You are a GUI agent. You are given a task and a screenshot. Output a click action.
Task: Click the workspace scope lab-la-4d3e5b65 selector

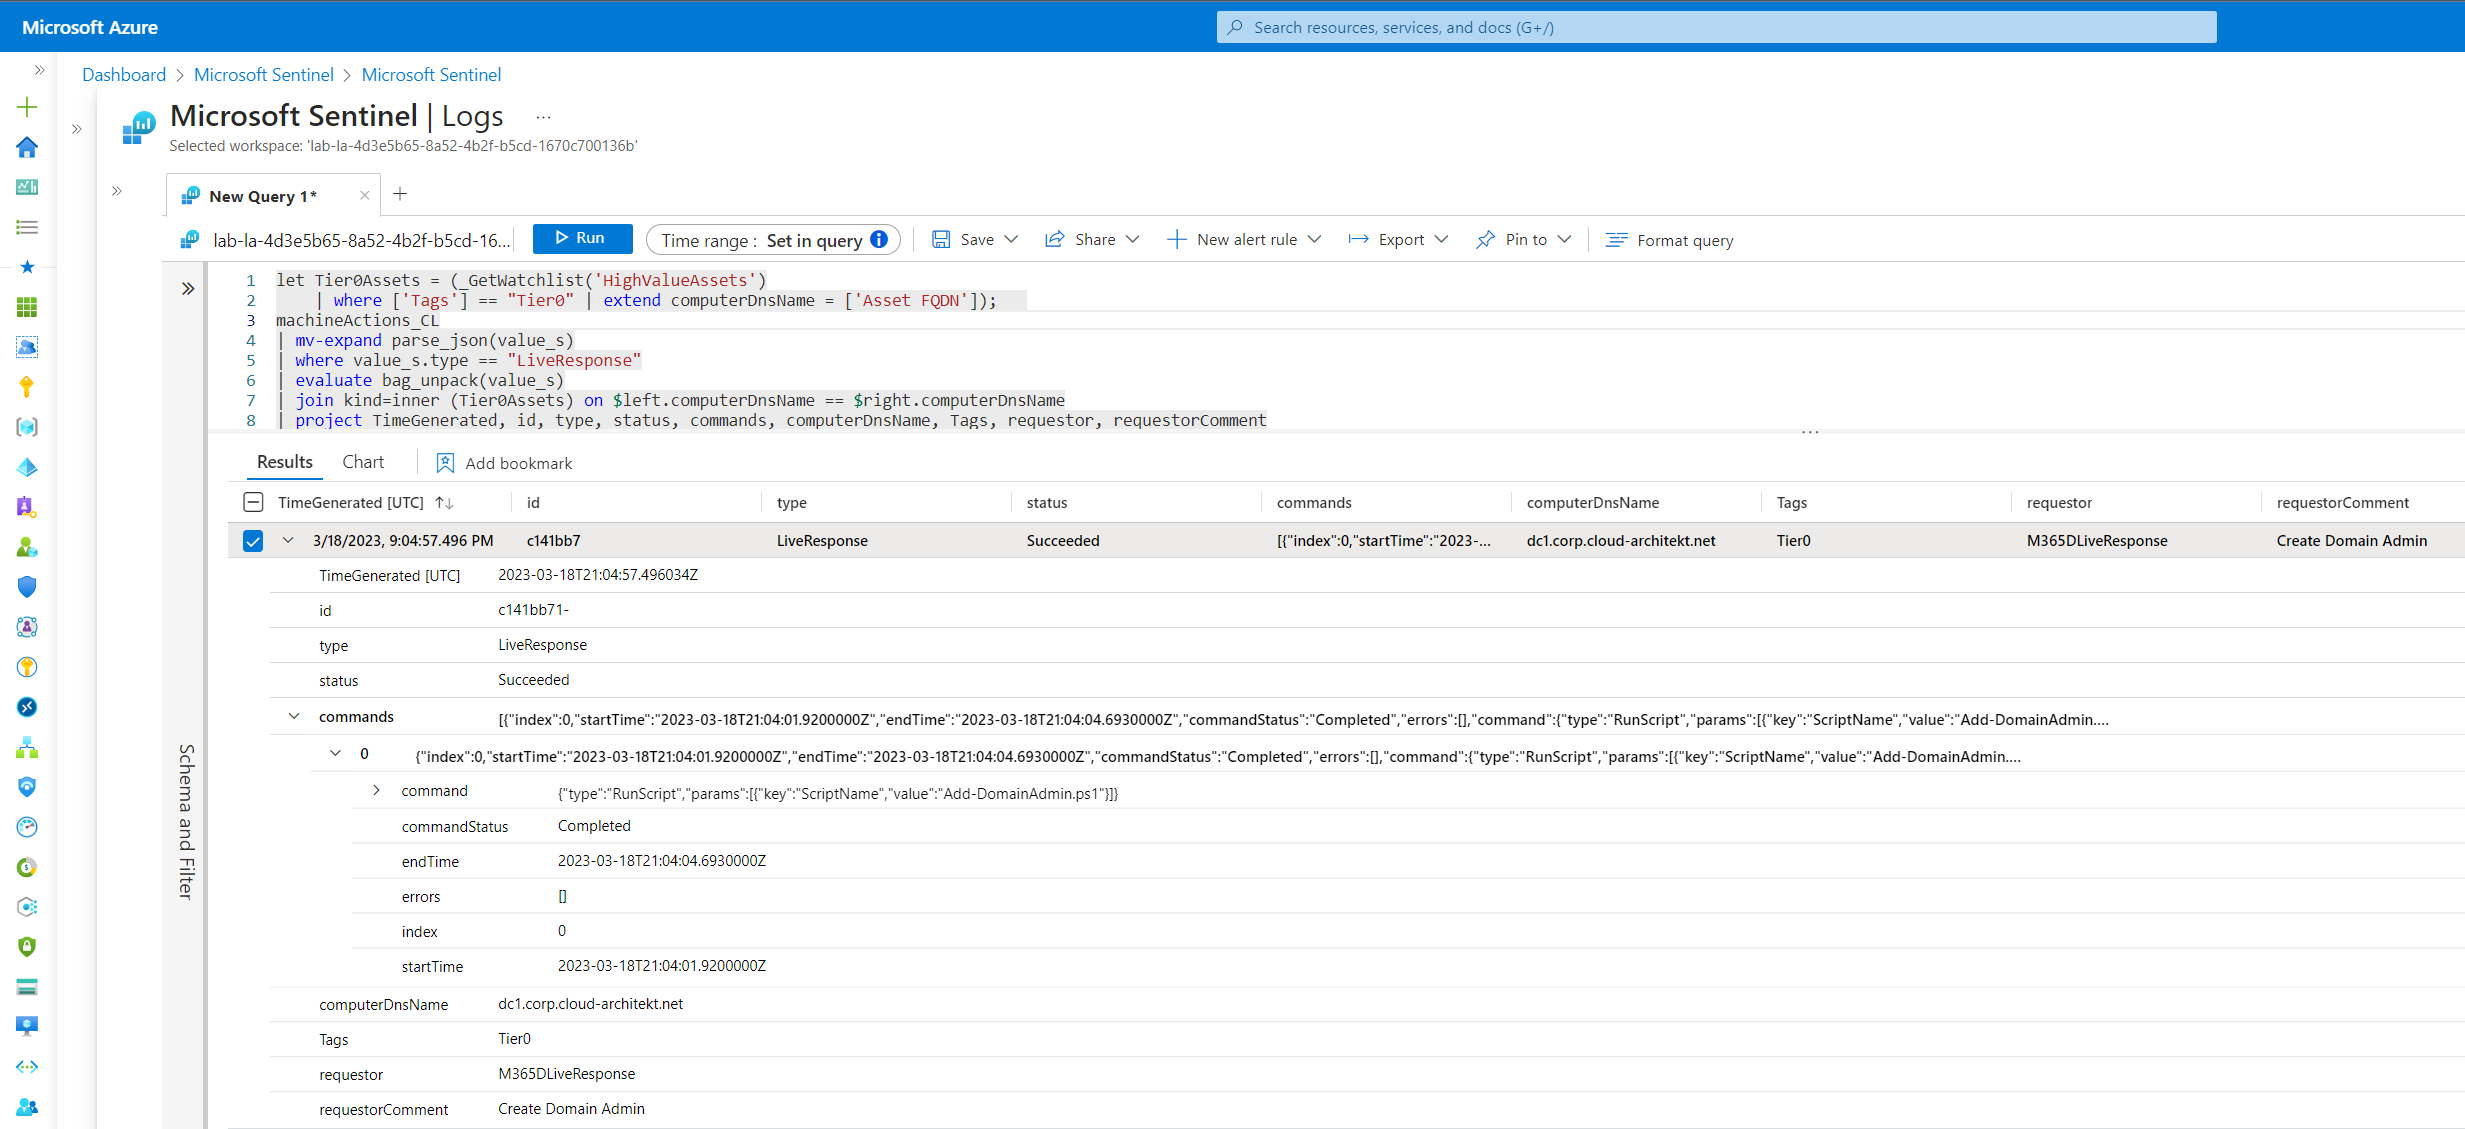pyautogui.click(x=345, y=240)
